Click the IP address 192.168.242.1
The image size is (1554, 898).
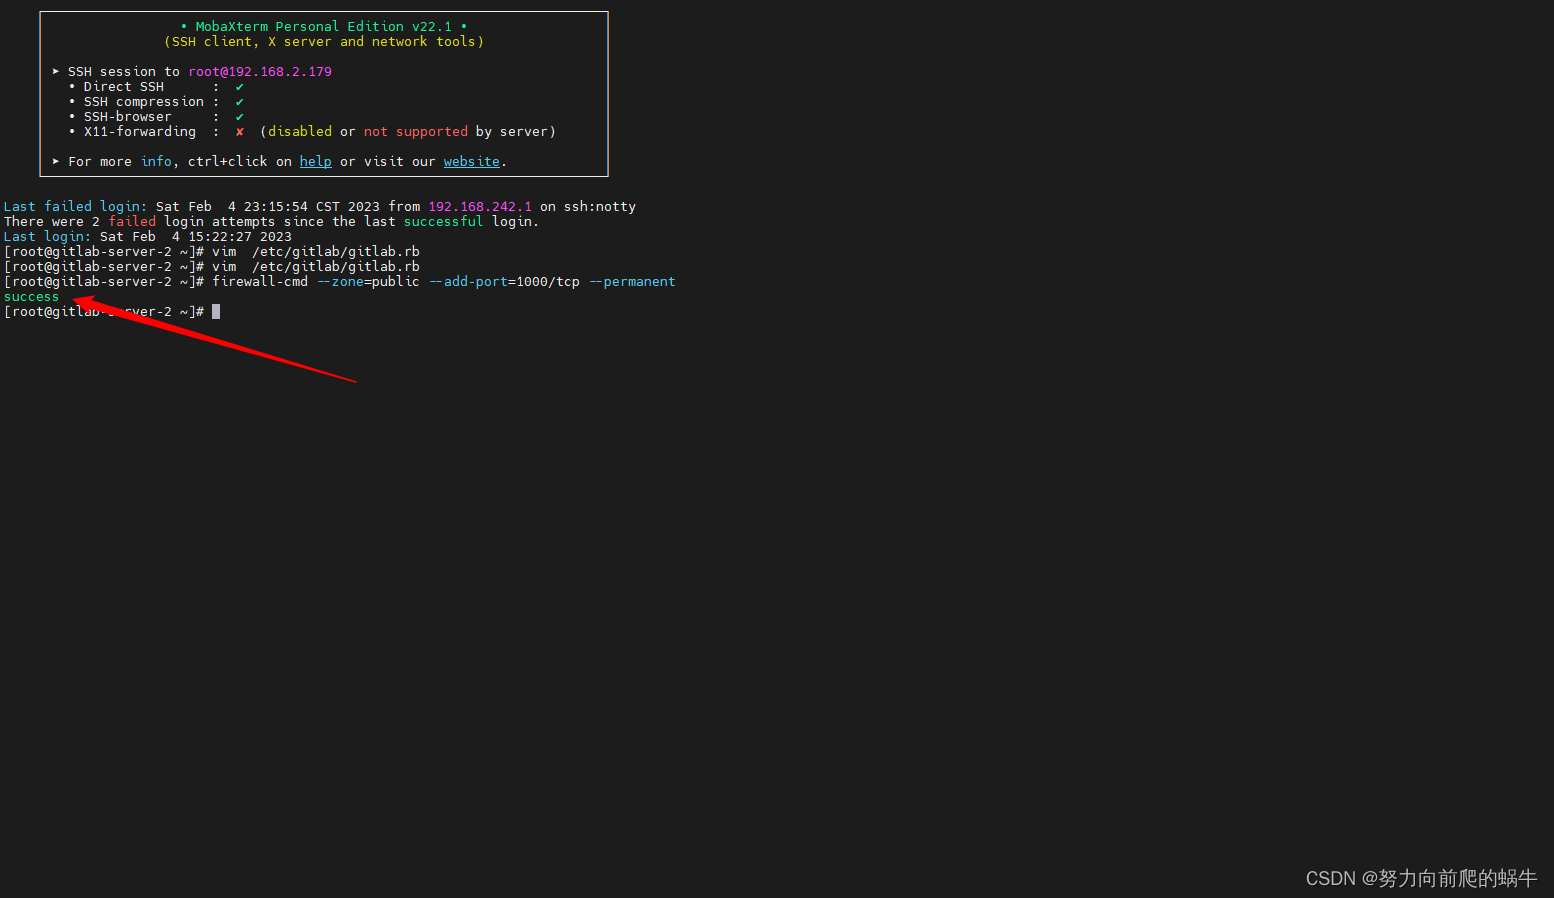point(480,206)
